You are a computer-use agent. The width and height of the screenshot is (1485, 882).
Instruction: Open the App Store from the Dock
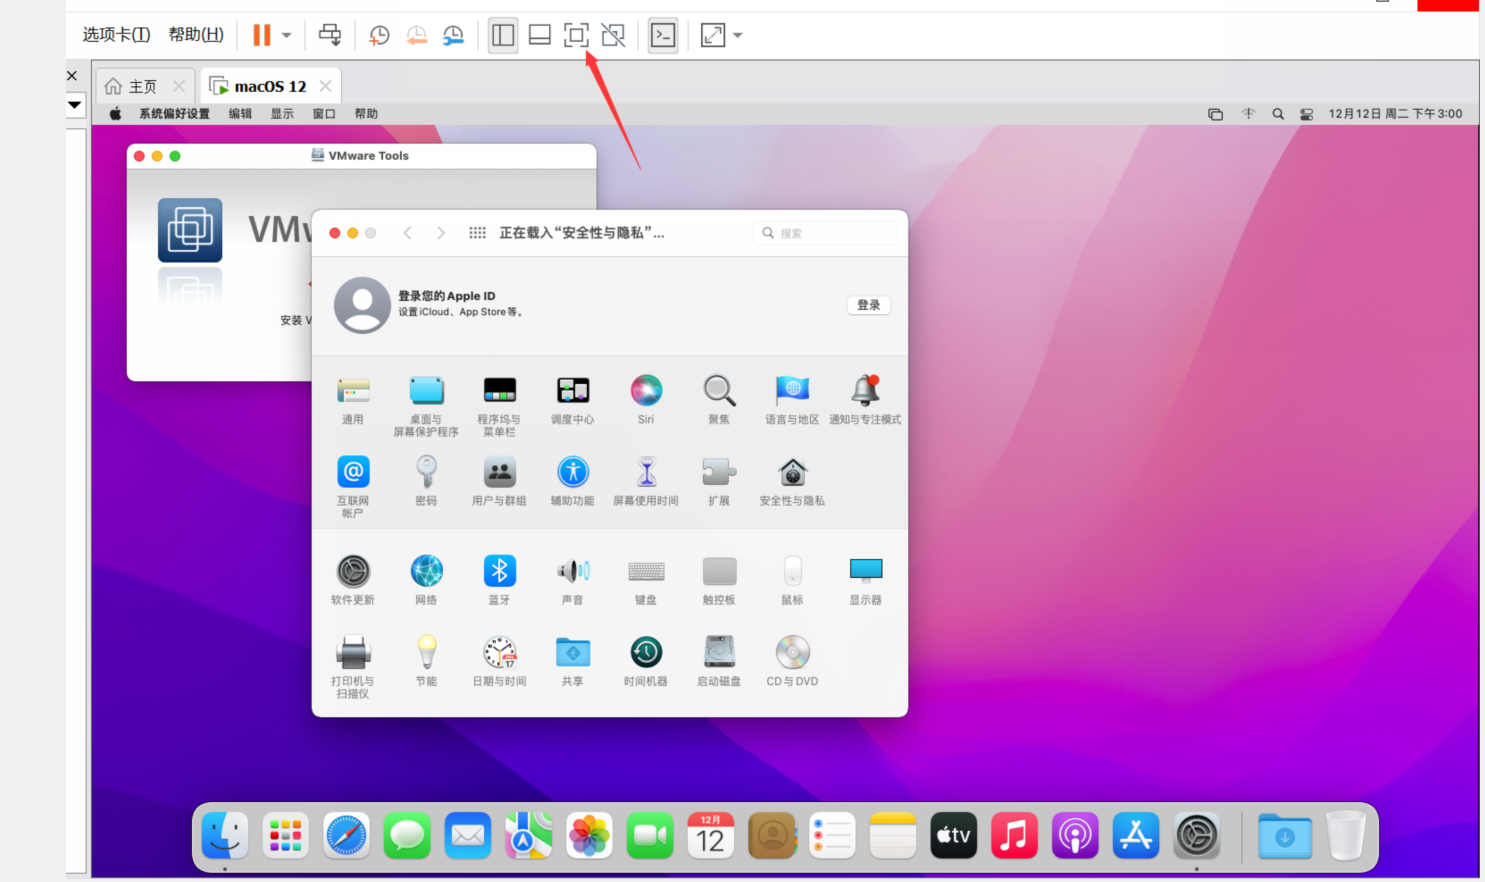(x=1136, y=835)
